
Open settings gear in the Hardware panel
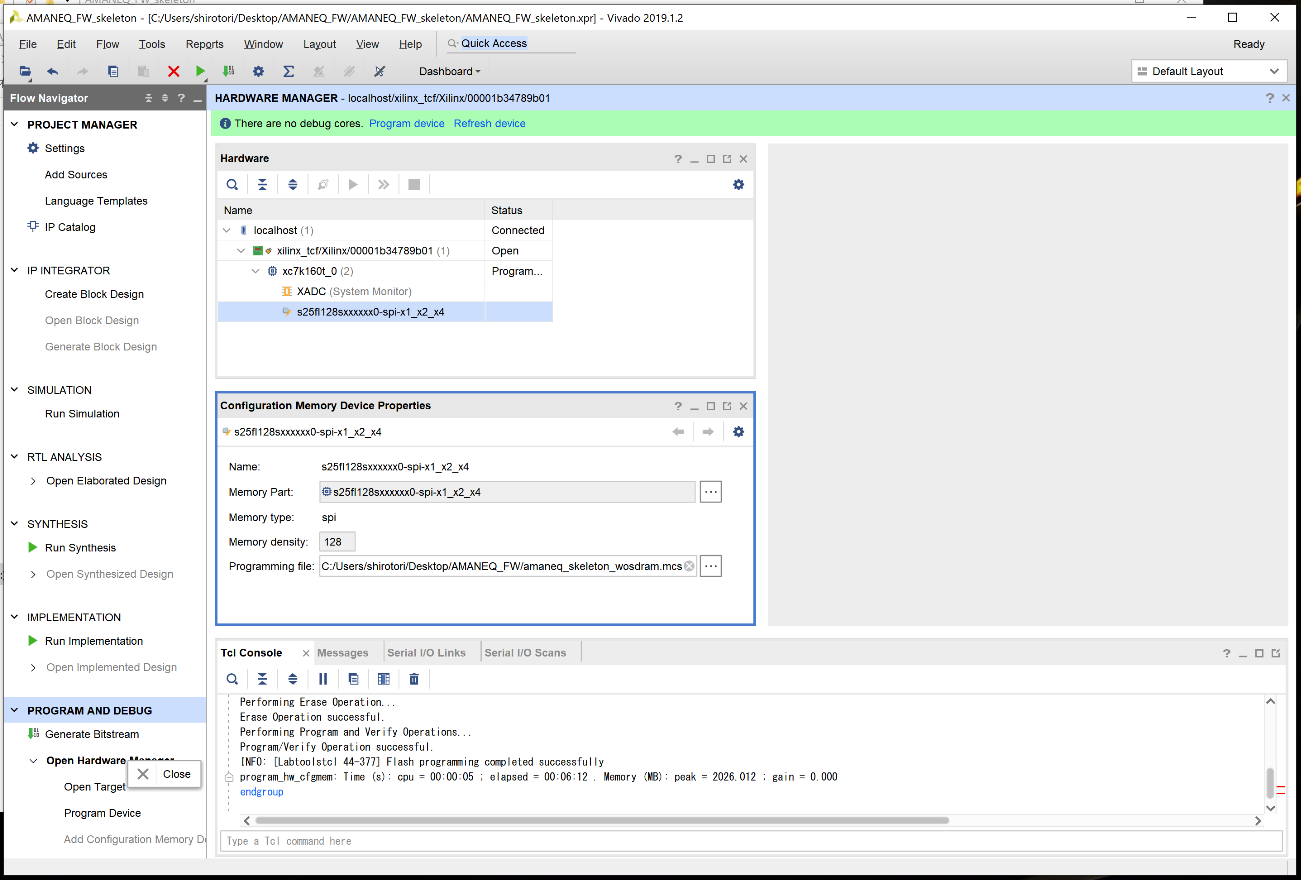(738, 184)
